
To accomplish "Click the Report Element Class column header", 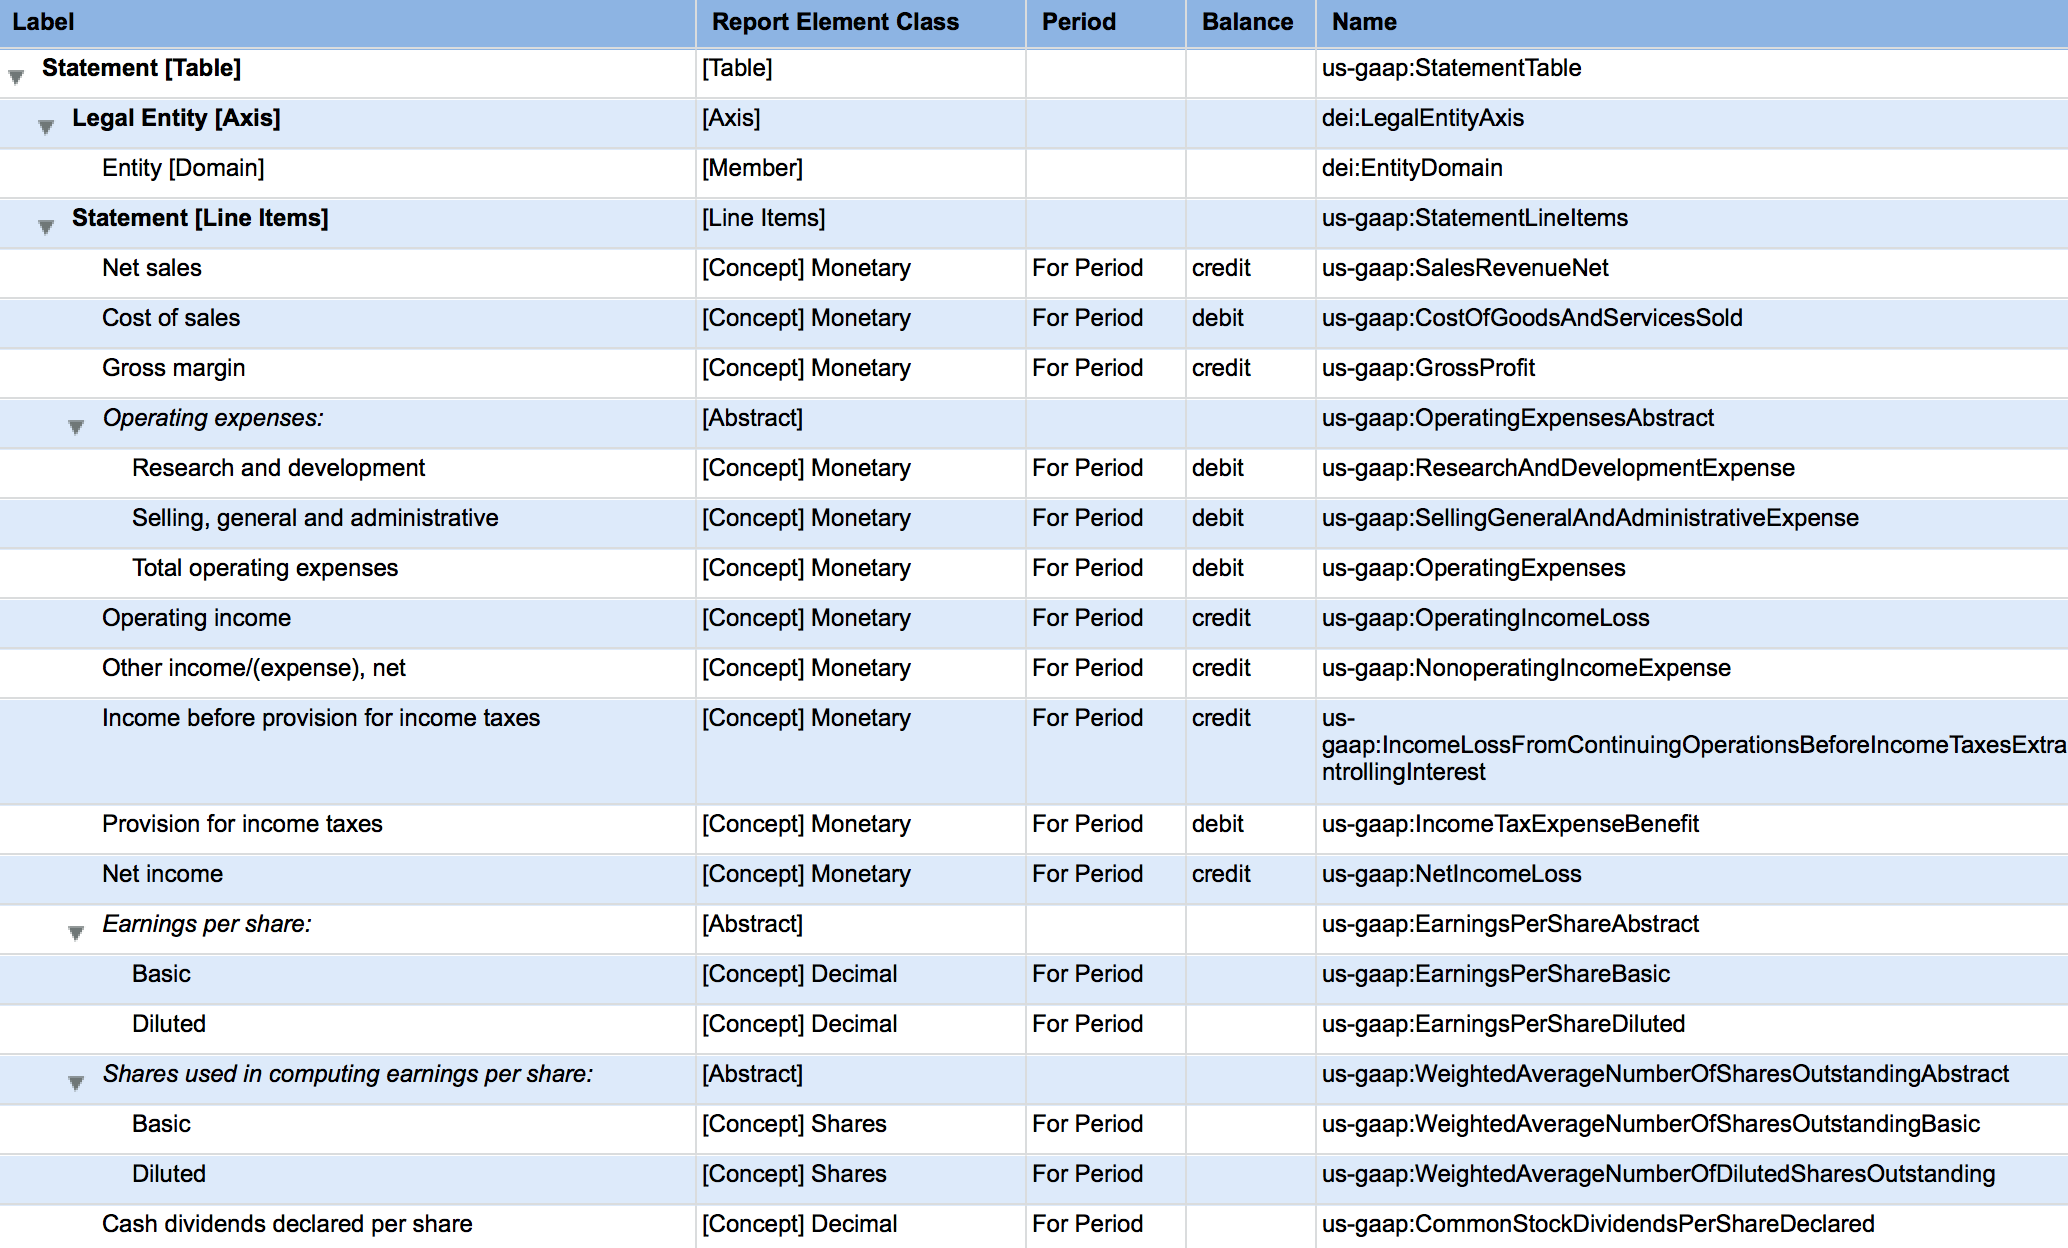I will pyautogui.click(x=834, y=22).
